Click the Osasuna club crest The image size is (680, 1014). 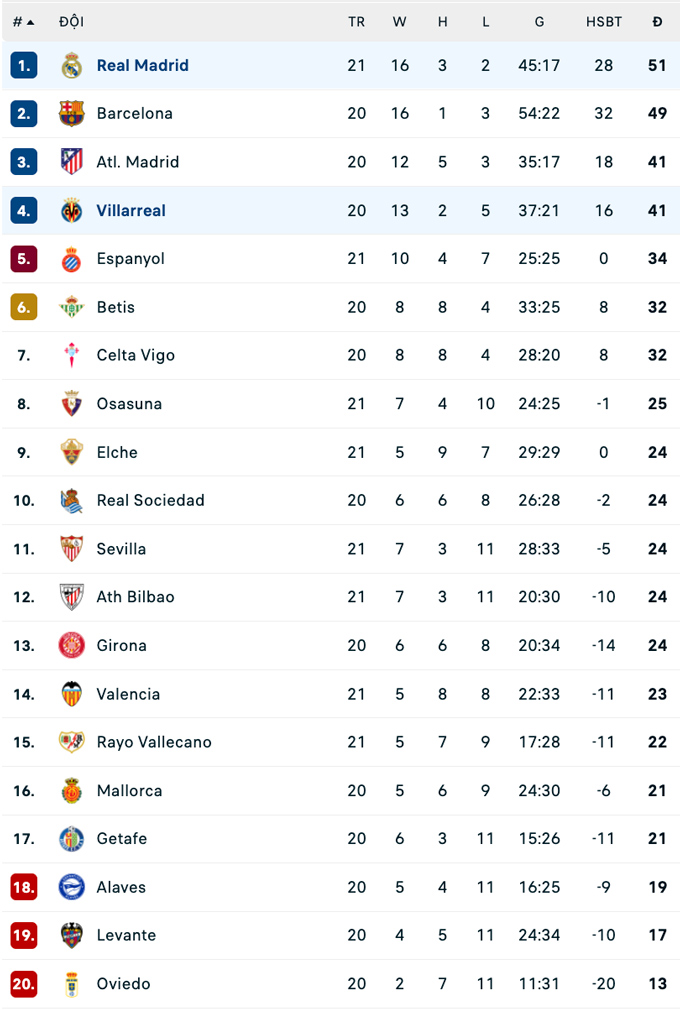71,404
